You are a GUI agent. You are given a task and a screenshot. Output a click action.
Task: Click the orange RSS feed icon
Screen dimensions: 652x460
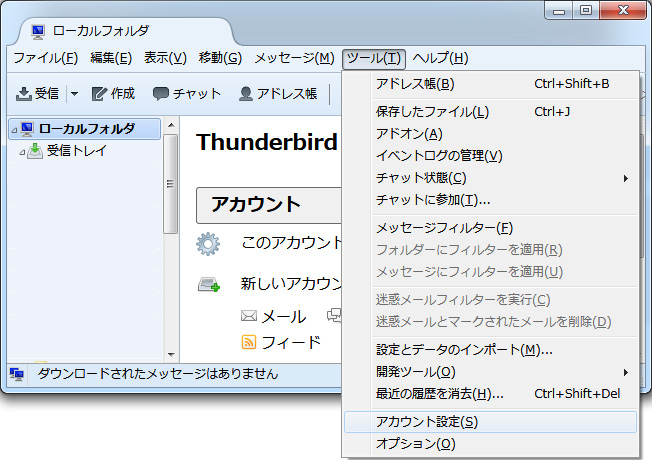(x=249, y=342)
